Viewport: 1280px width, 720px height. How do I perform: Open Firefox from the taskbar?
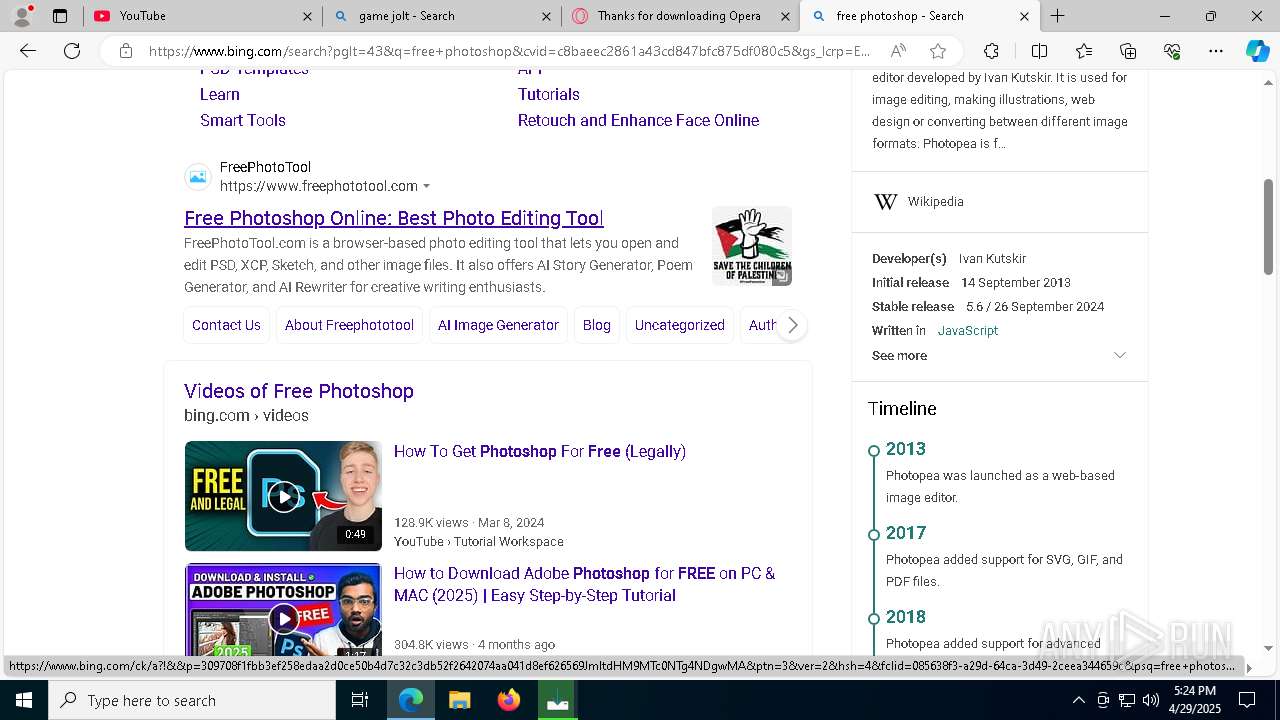509,700
